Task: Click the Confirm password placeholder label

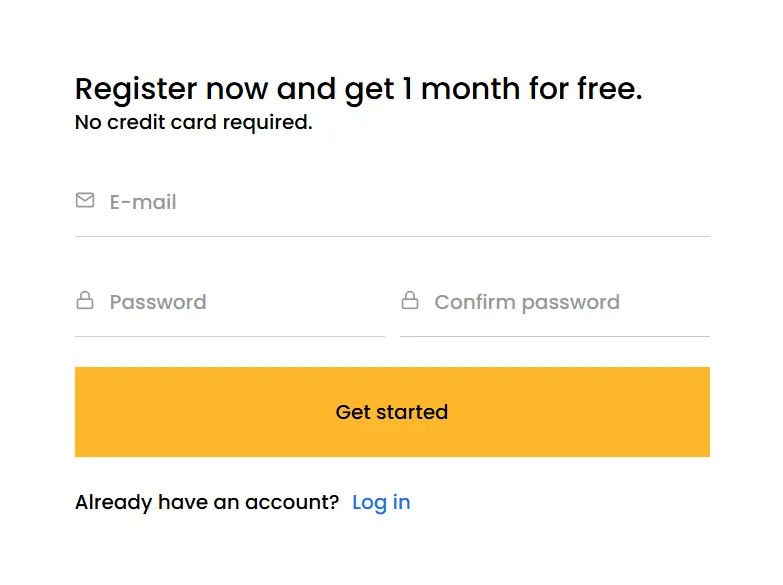Action: click(x=527, y=302)
